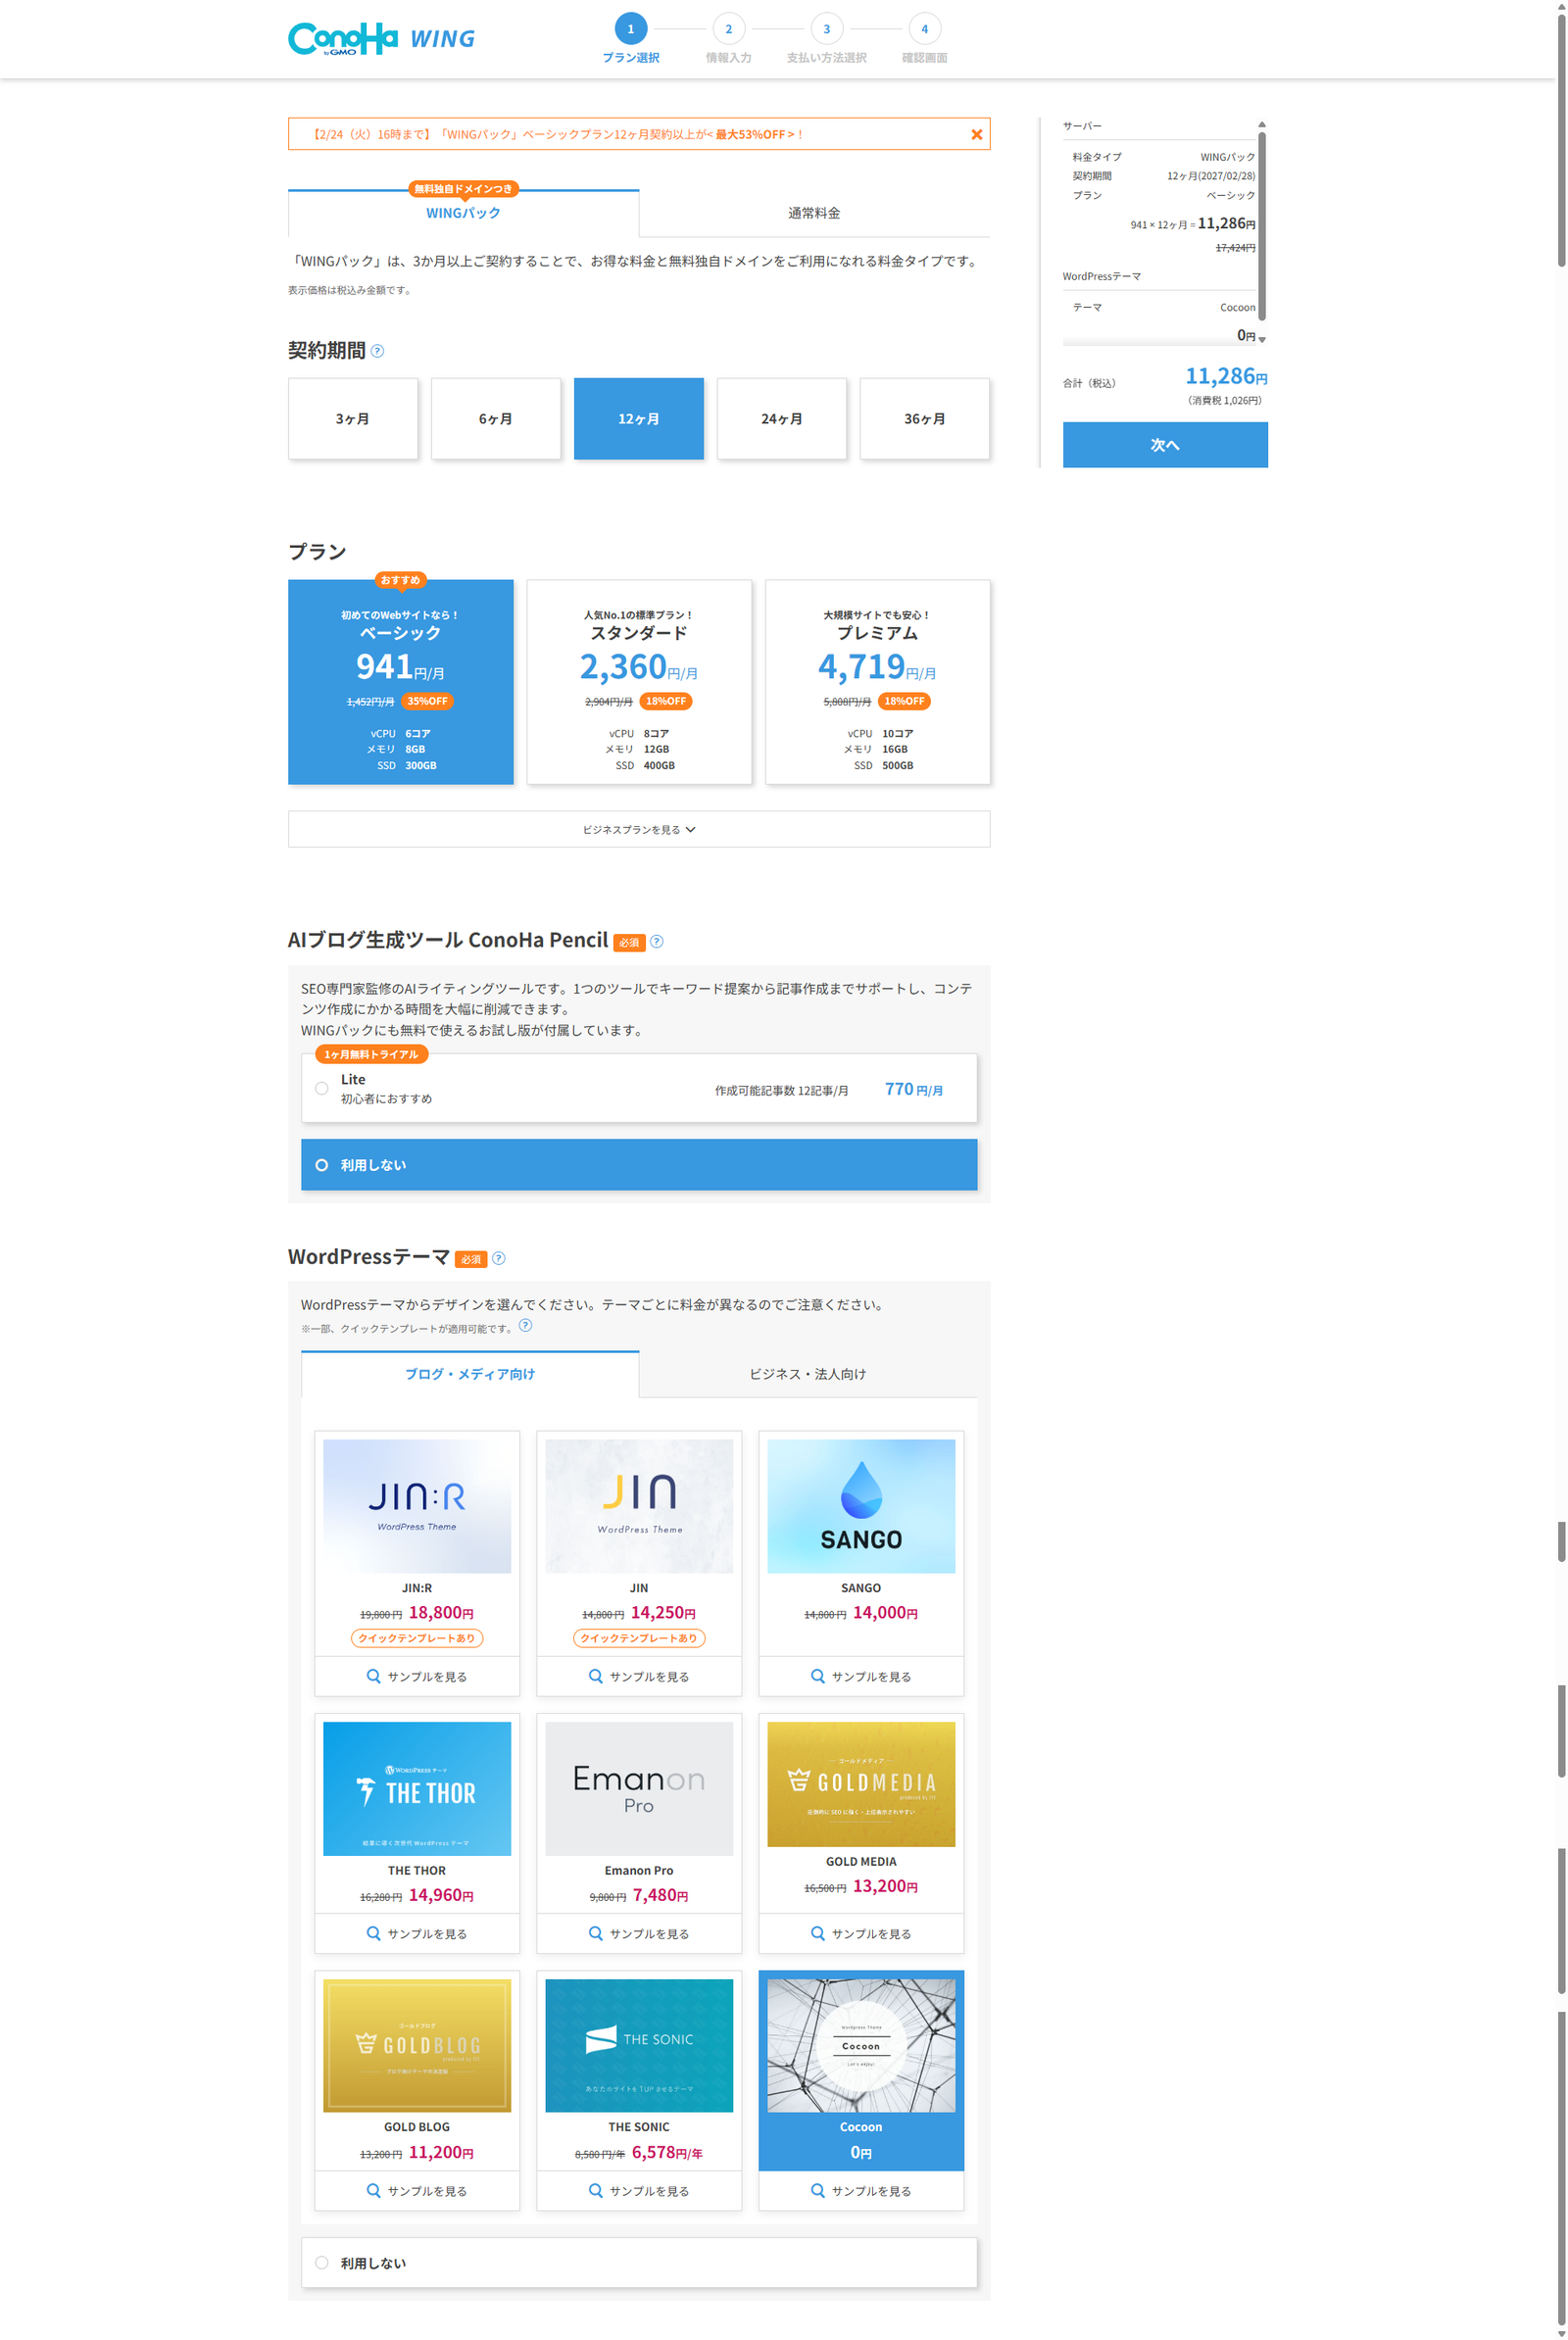Screen dimensions: 1568x2340
Task: View sample for Emanon Pro theme
Action: pos(639,1933)
